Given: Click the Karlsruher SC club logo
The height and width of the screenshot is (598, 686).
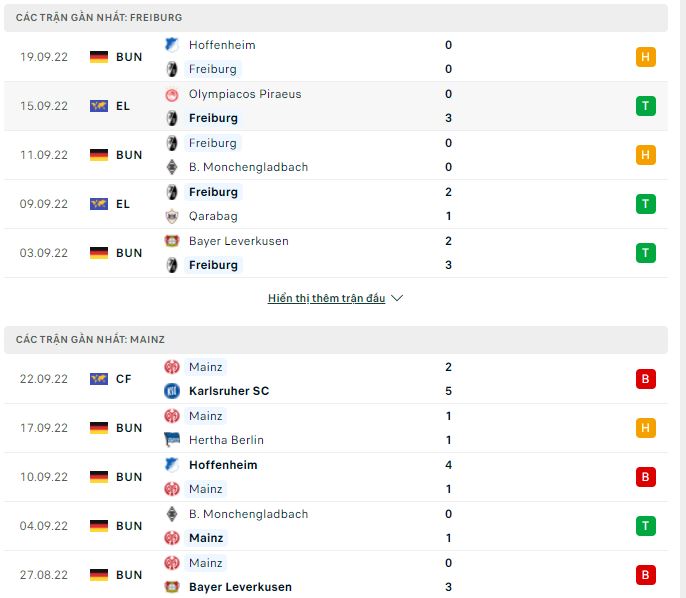Looking at the screenshot, I should pyautogui.click(x=171, y=391).
